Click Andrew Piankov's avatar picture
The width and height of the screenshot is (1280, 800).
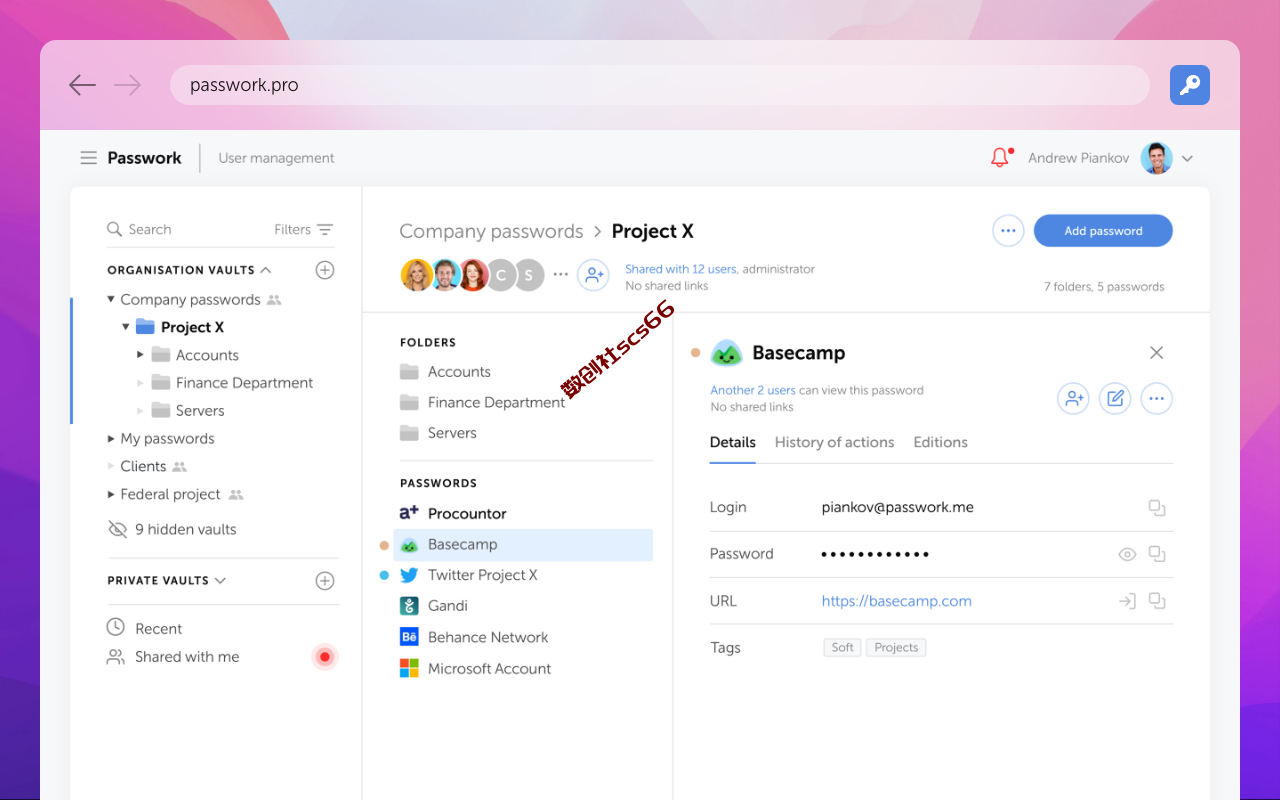[1156, 158]
